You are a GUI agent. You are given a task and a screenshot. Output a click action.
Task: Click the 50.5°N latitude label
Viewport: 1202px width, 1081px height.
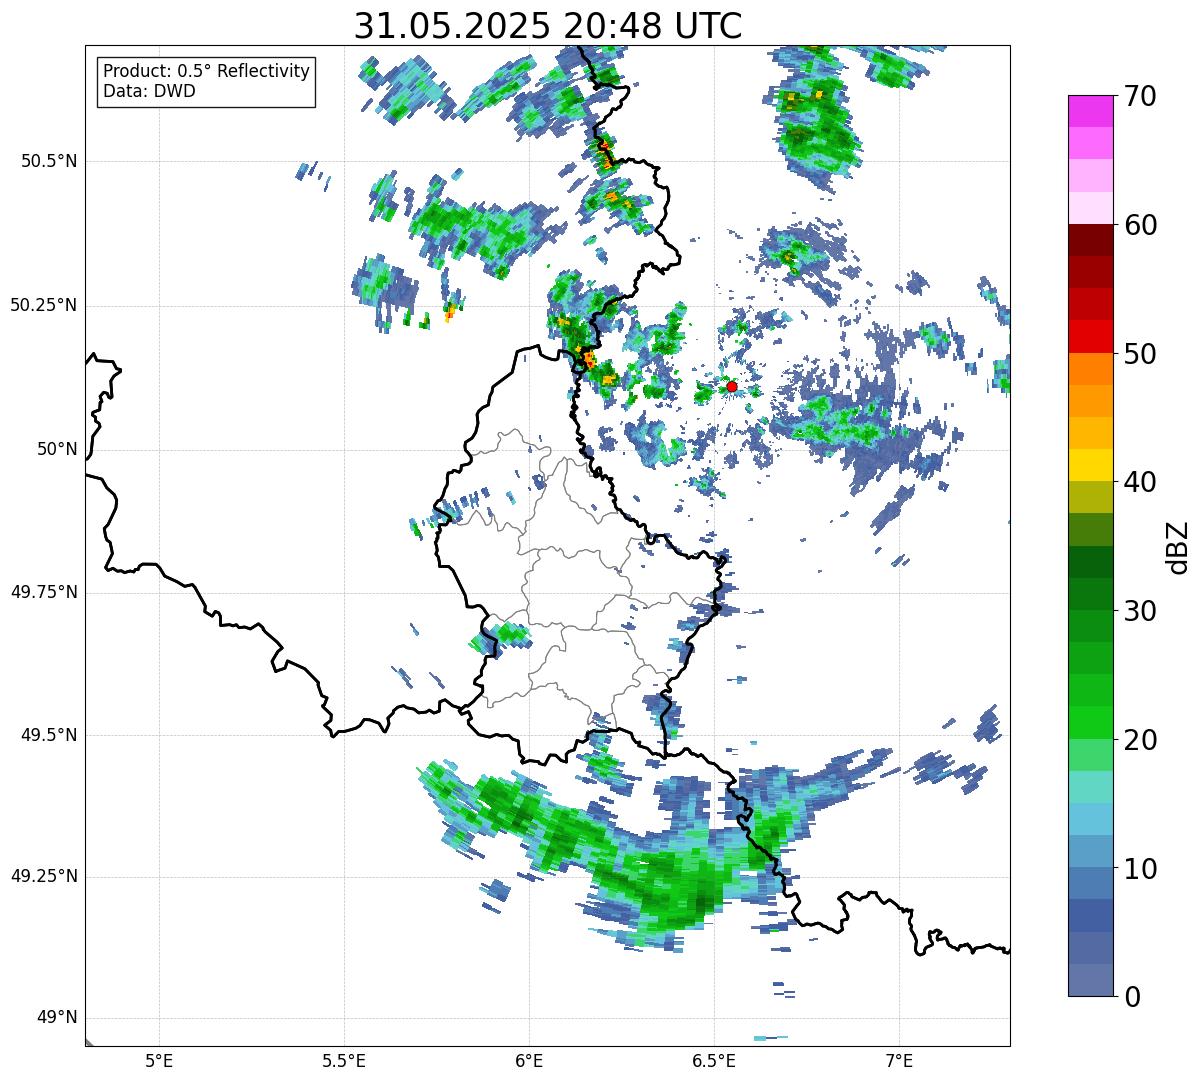pos(48,161)
